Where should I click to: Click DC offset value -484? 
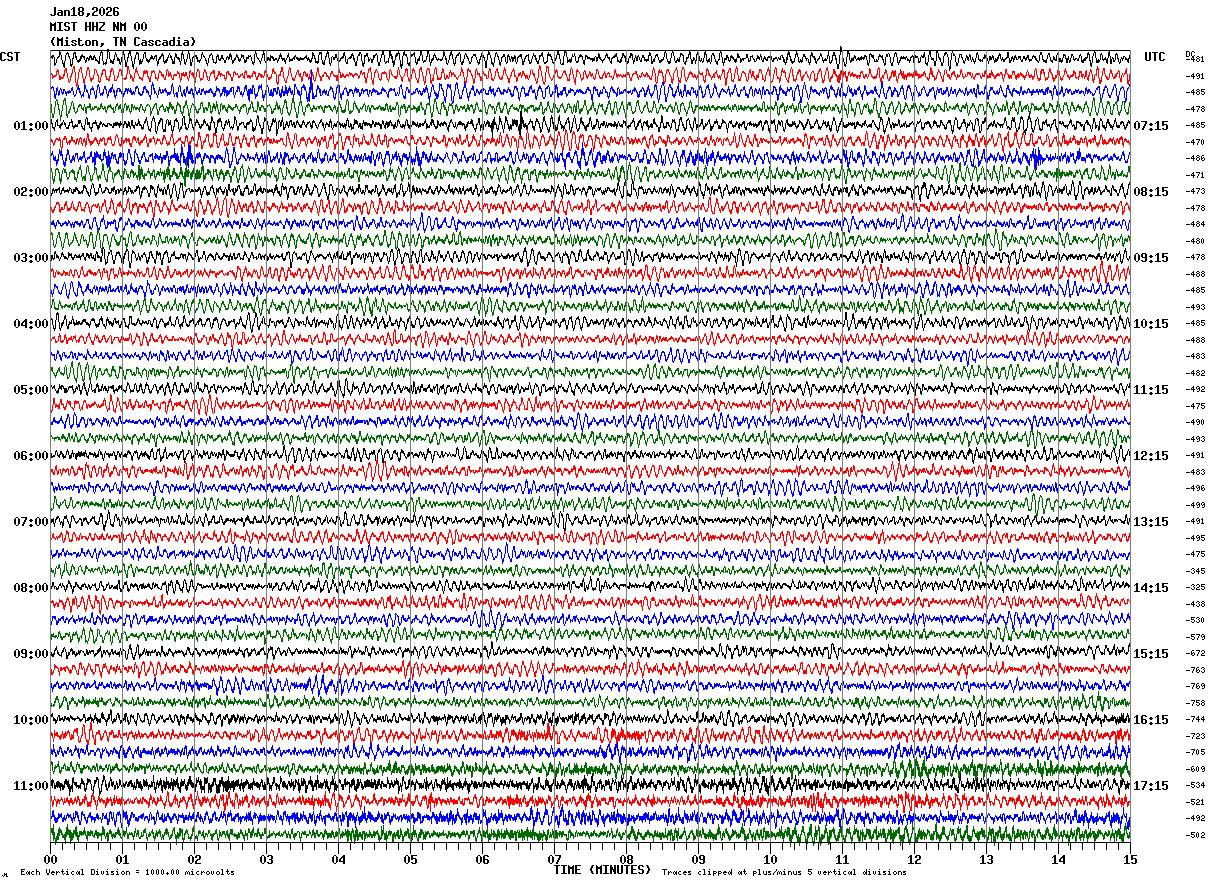pos(1195,224)
